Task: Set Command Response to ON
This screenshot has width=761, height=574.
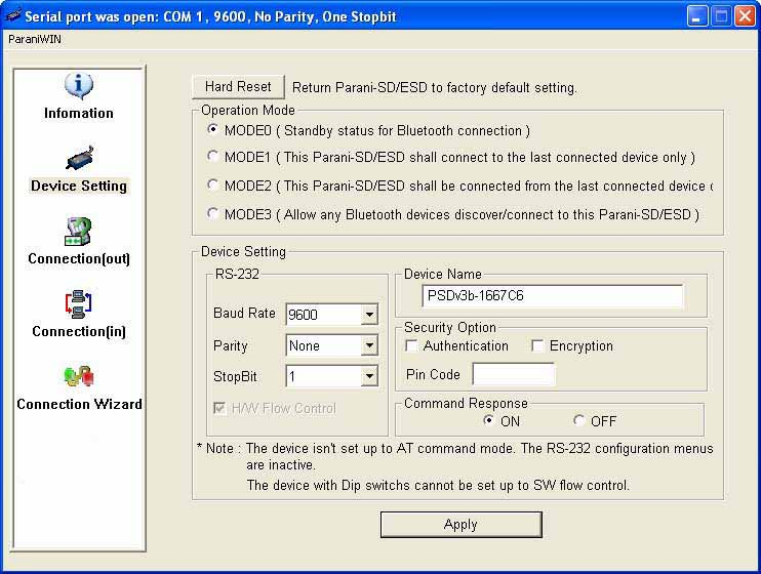Action: (x=489, y=420)
